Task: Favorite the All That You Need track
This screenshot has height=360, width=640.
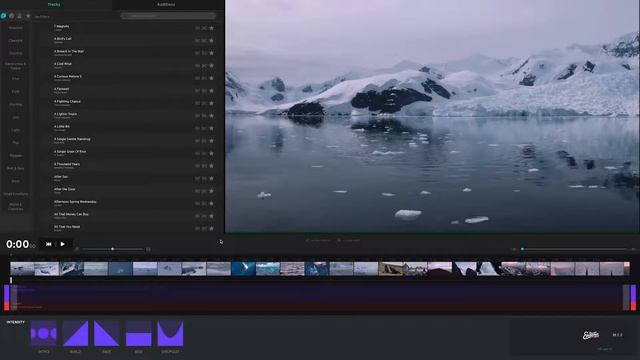Action: 211,229
